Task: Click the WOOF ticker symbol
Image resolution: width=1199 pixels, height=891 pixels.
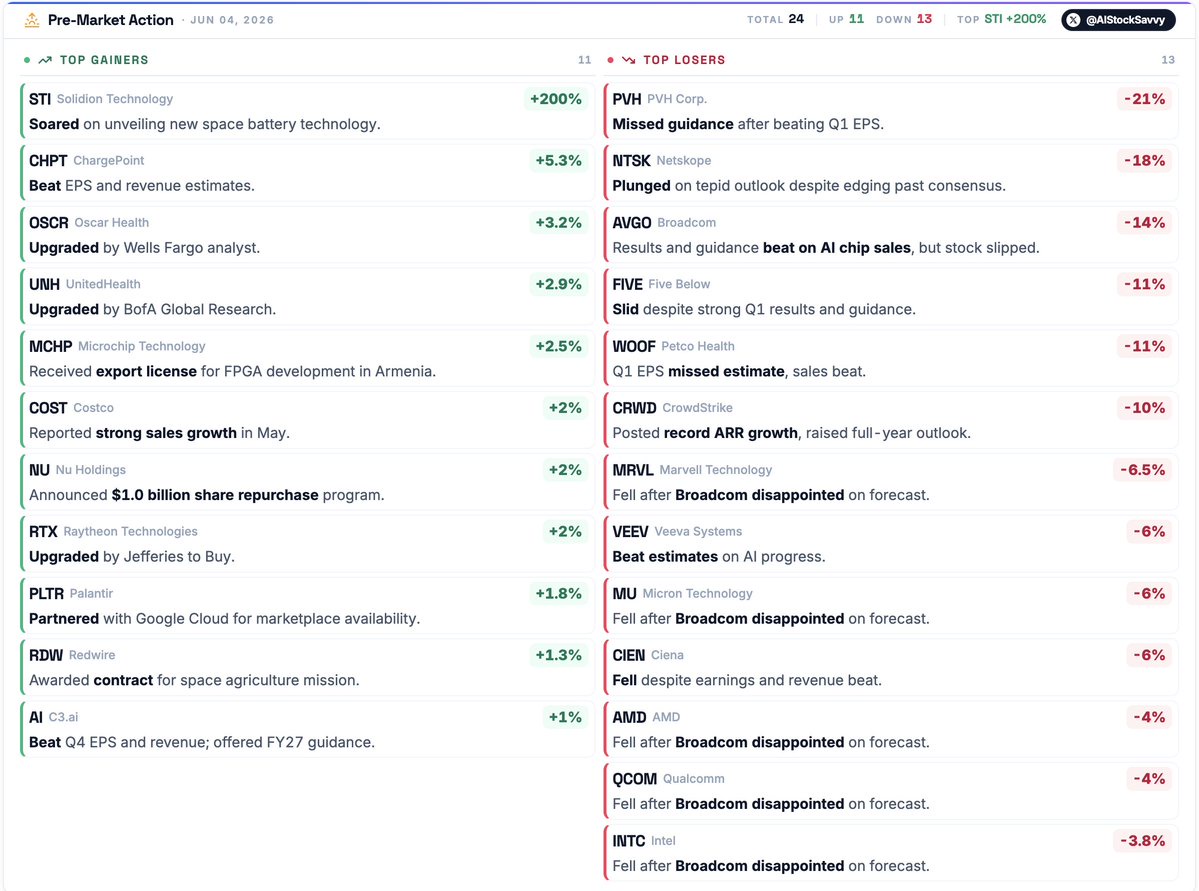Action: point(634,346)
